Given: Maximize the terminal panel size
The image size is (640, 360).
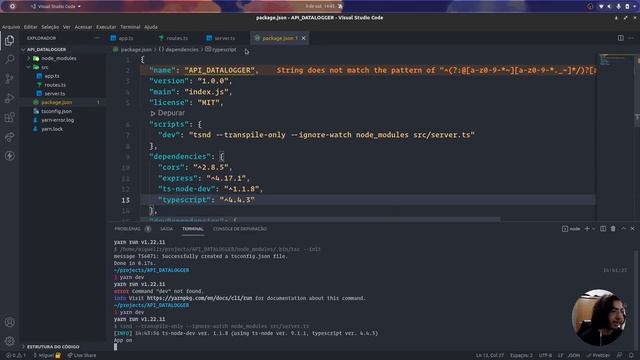Looking at the screenshot, I should click(x=623, y=229).
